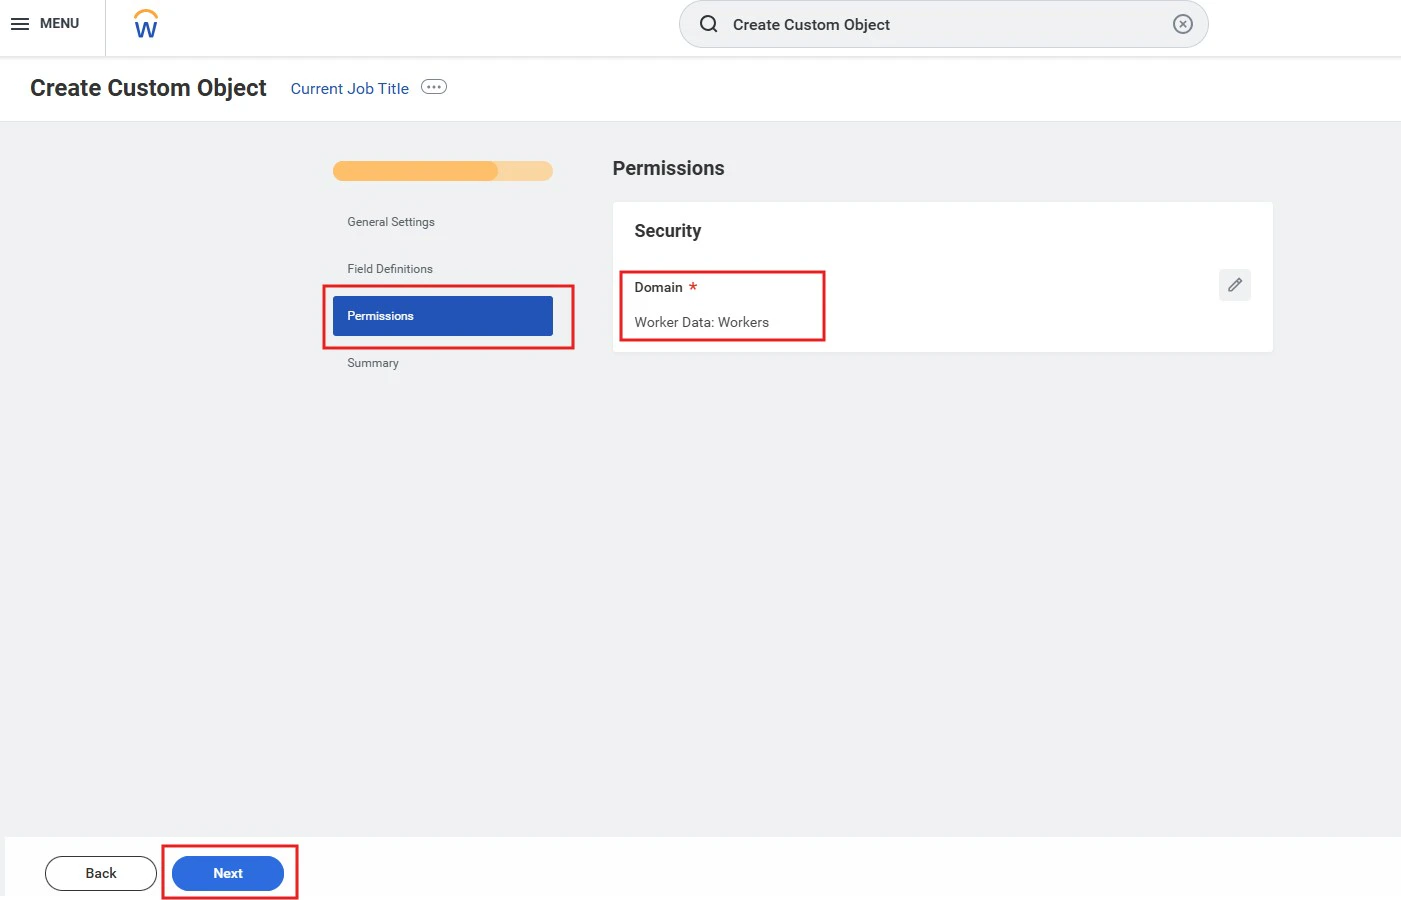
Task: Click the Security section header
Action: click(x=666, y=230)
